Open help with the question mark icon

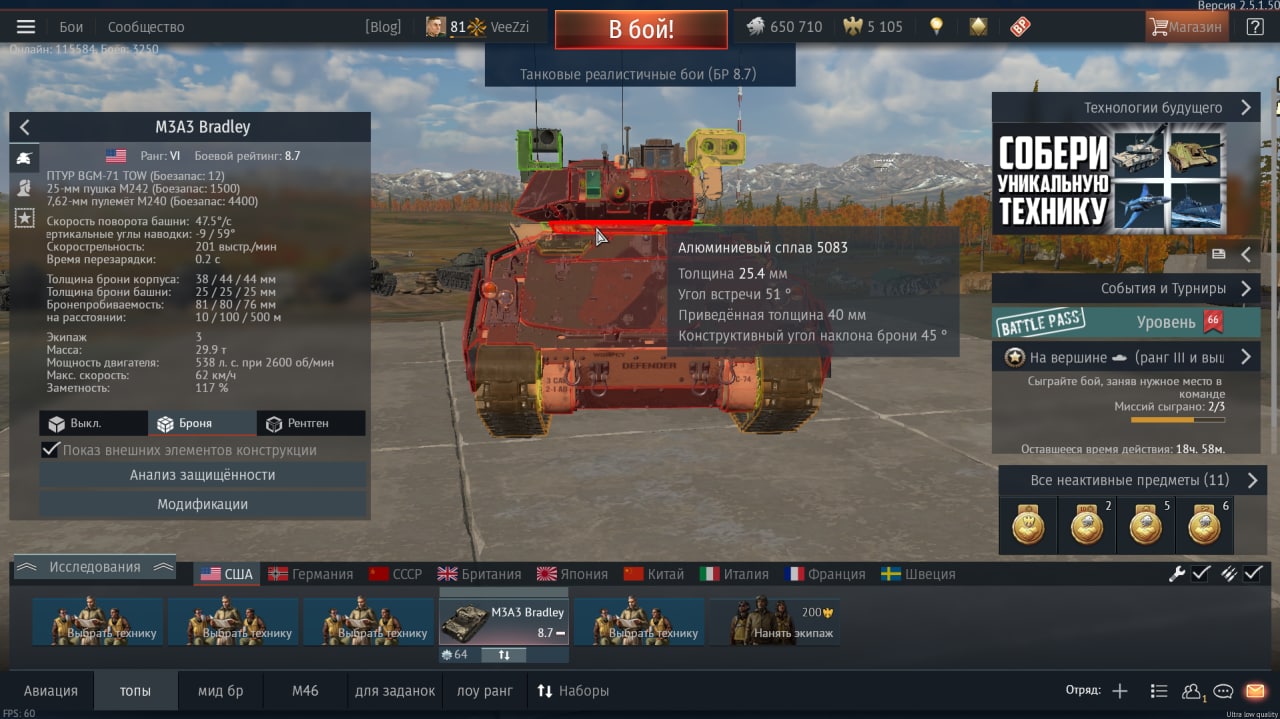pos(1255,27)
